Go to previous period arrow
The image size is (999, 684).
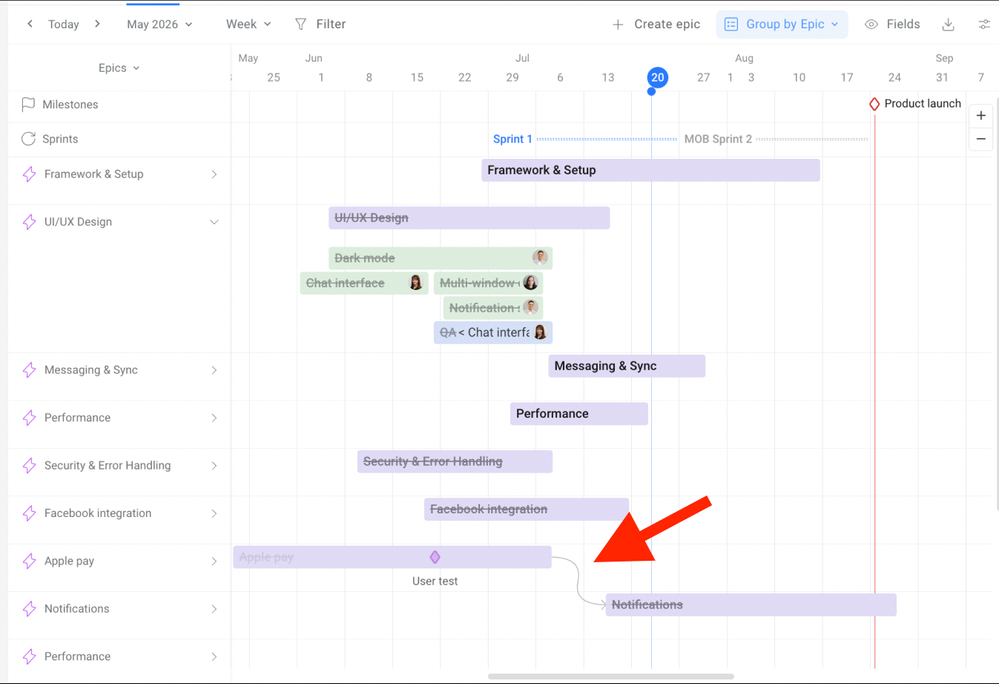click(x=30, y=24)
